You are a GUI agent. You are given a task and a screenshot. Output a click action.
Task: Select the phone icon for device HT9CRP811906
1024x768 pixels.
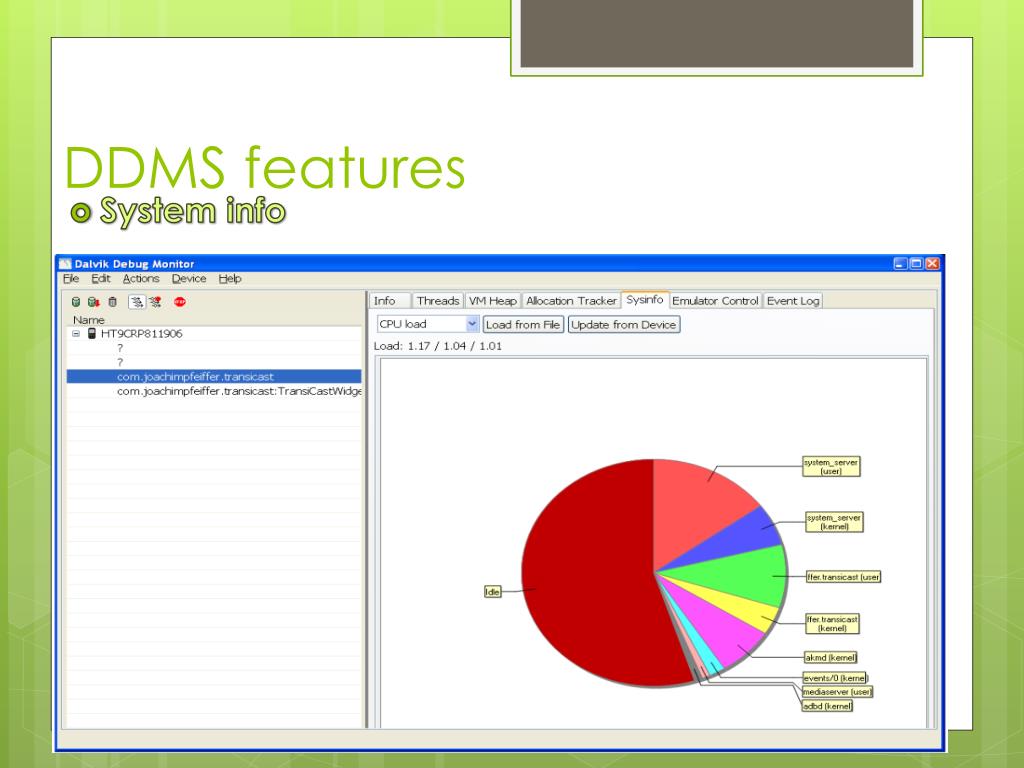[92, 333]
